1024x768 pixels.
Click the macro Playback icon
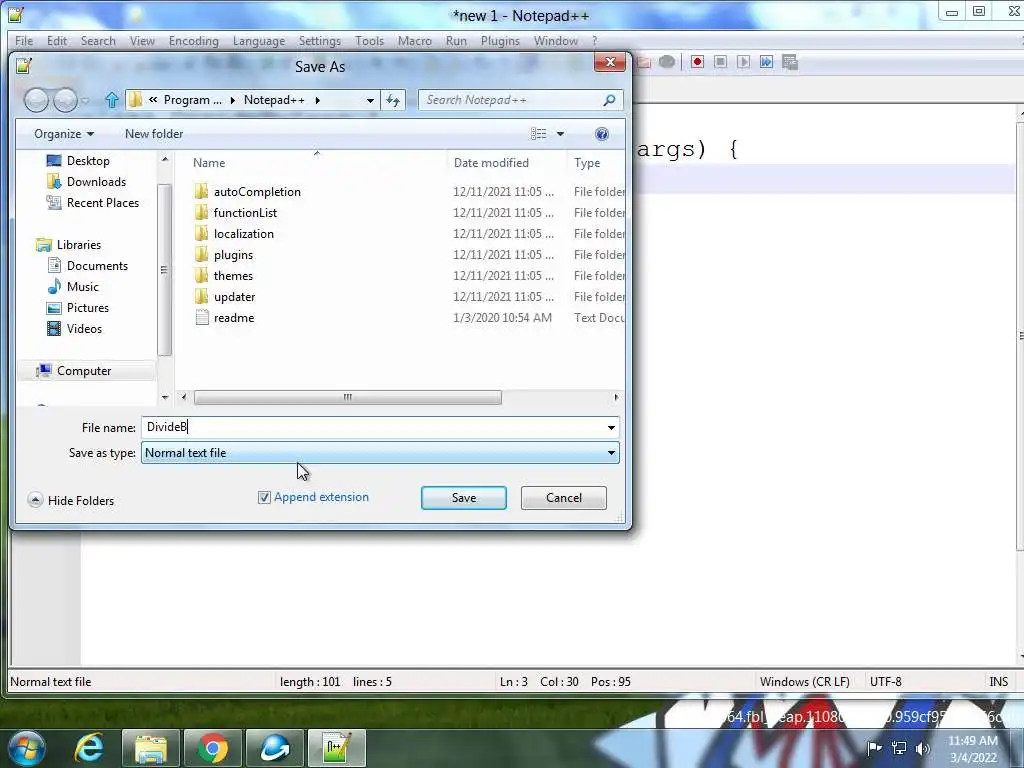tap(743, 62)
